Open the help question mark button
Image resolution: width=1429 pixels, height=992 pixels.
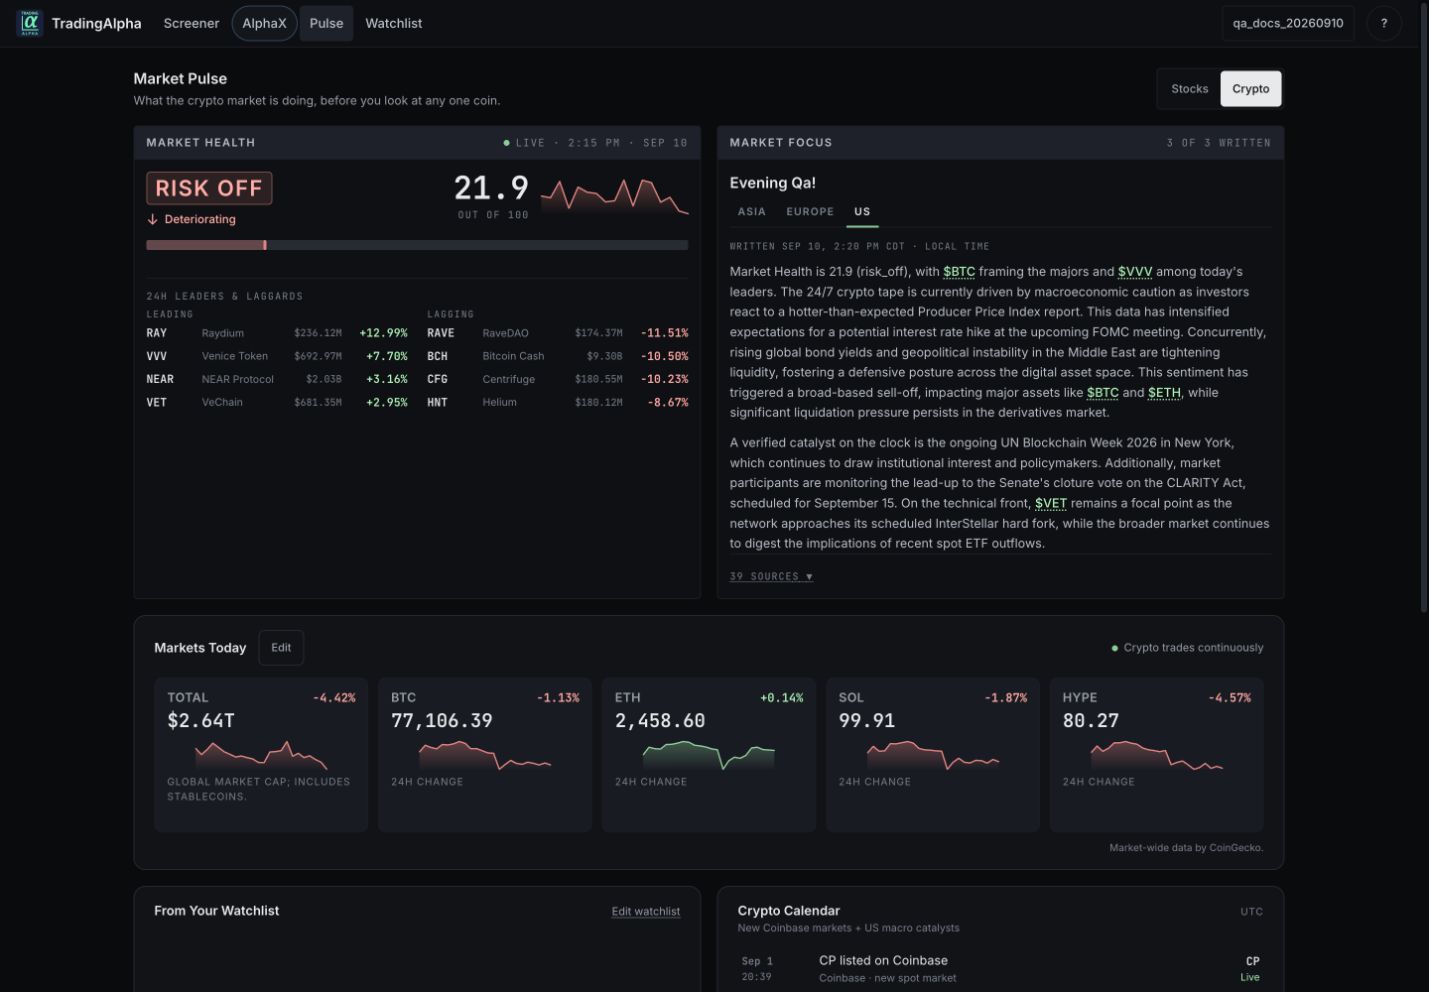point(1384,23)
